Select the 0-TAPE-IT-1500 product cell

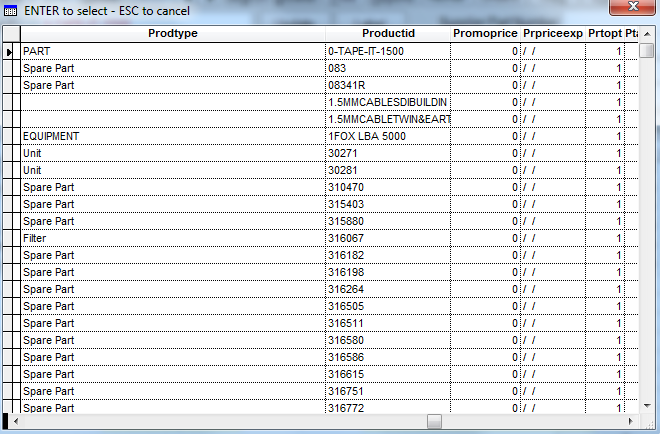pos(387,50)
